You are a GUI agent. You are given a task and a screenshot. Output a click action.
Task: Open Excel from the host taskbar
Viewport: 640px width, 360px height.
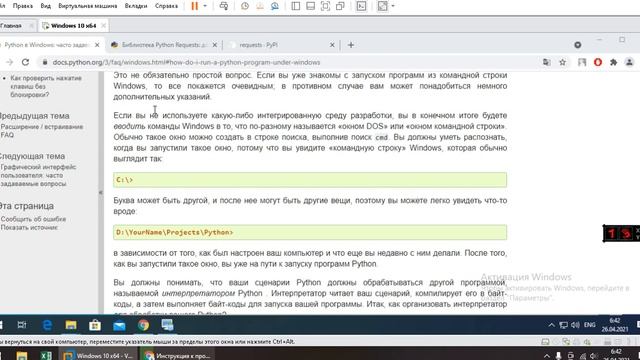tap(46, 355)
